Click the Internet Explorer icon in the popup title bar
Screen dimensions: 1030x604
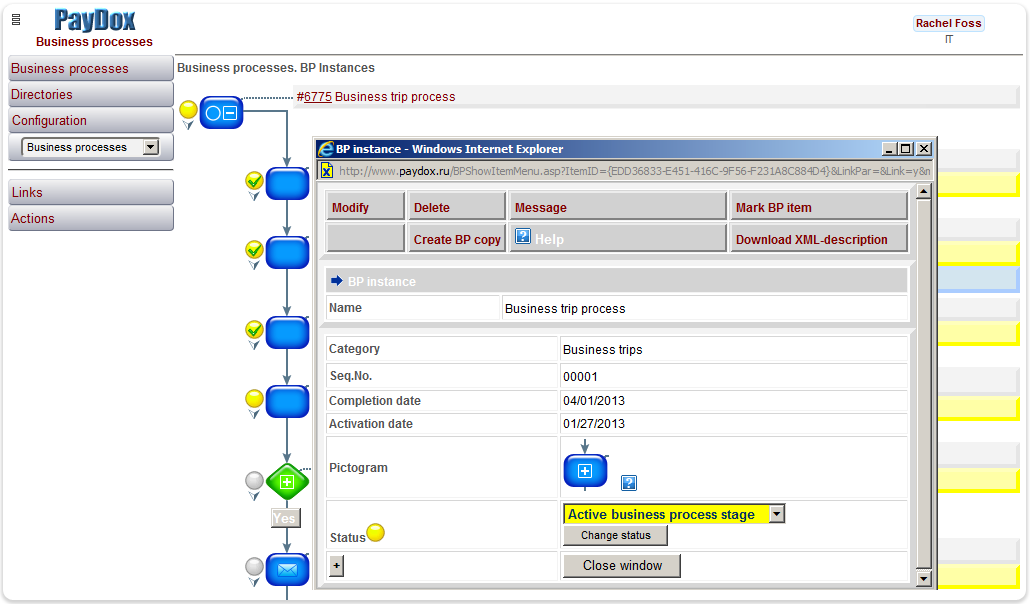(326, 149)
